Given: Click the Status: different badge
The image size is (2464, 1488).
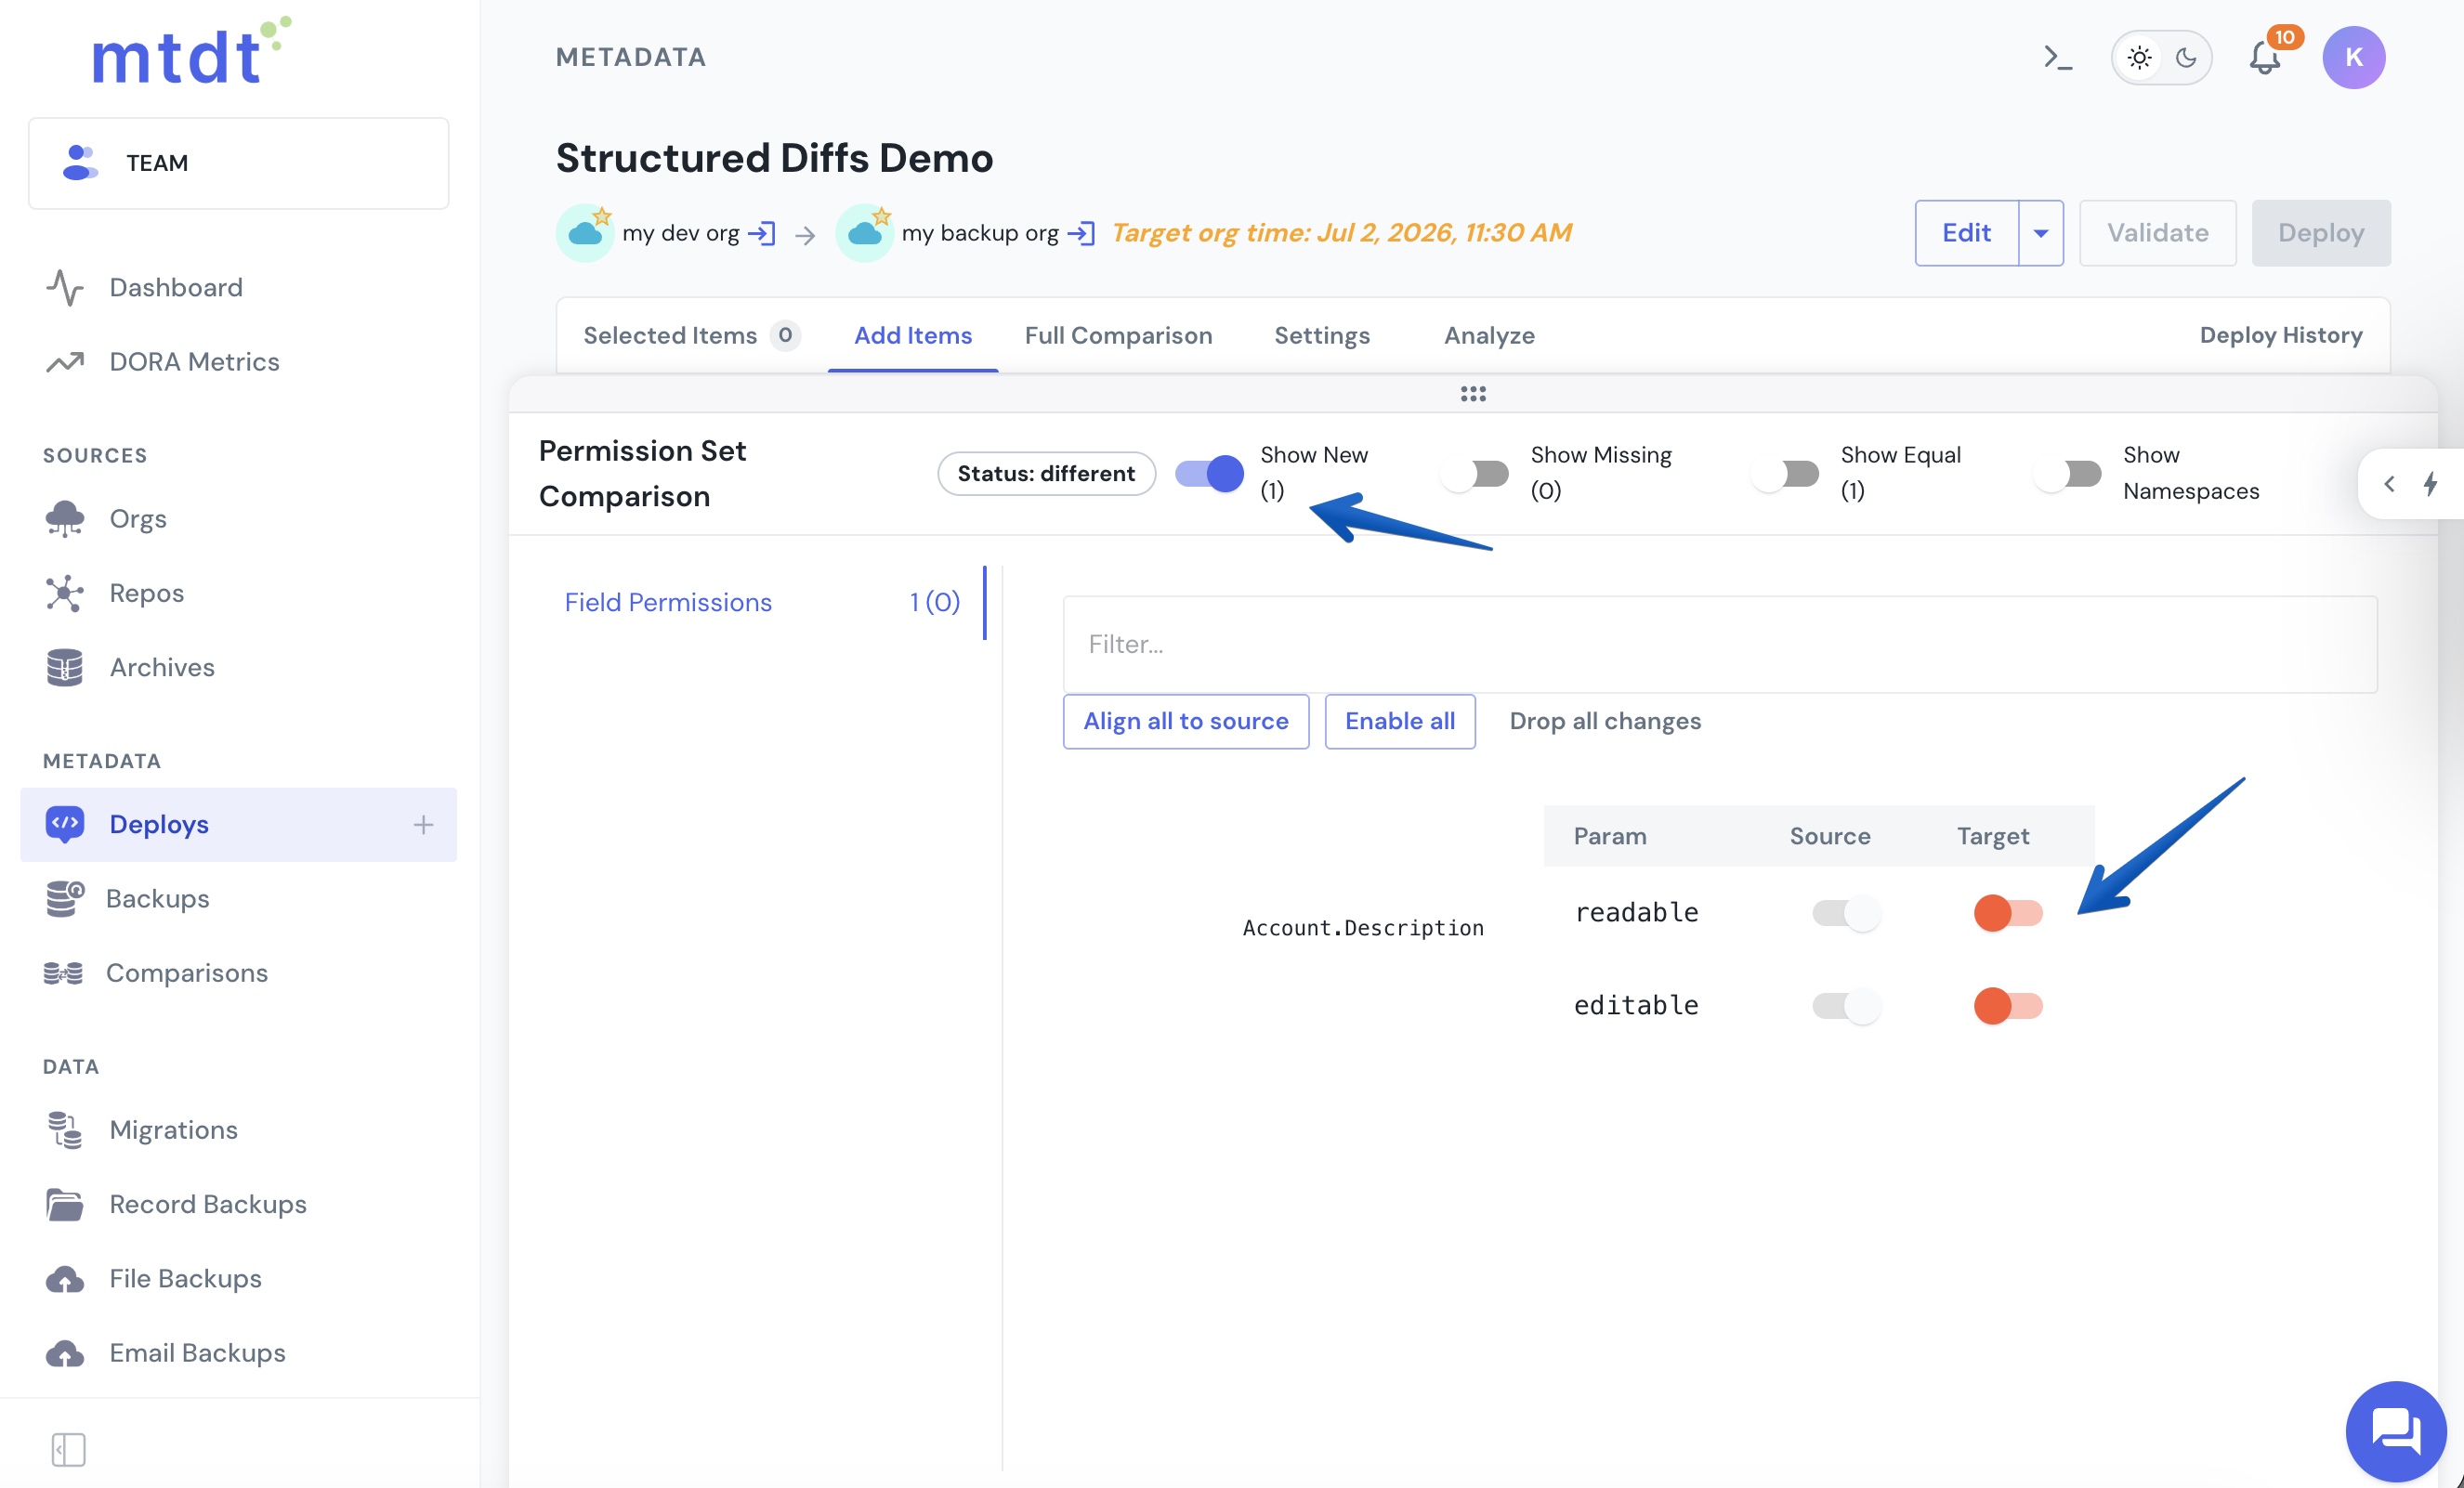Looking at the screenshot, I should coord(1046,473).
